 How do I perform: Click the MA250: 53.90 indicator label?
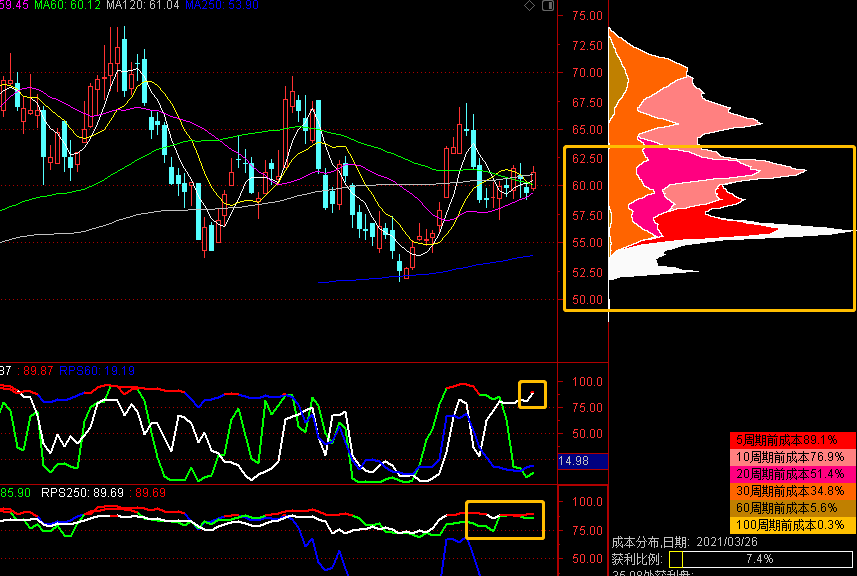coord(222,5)
